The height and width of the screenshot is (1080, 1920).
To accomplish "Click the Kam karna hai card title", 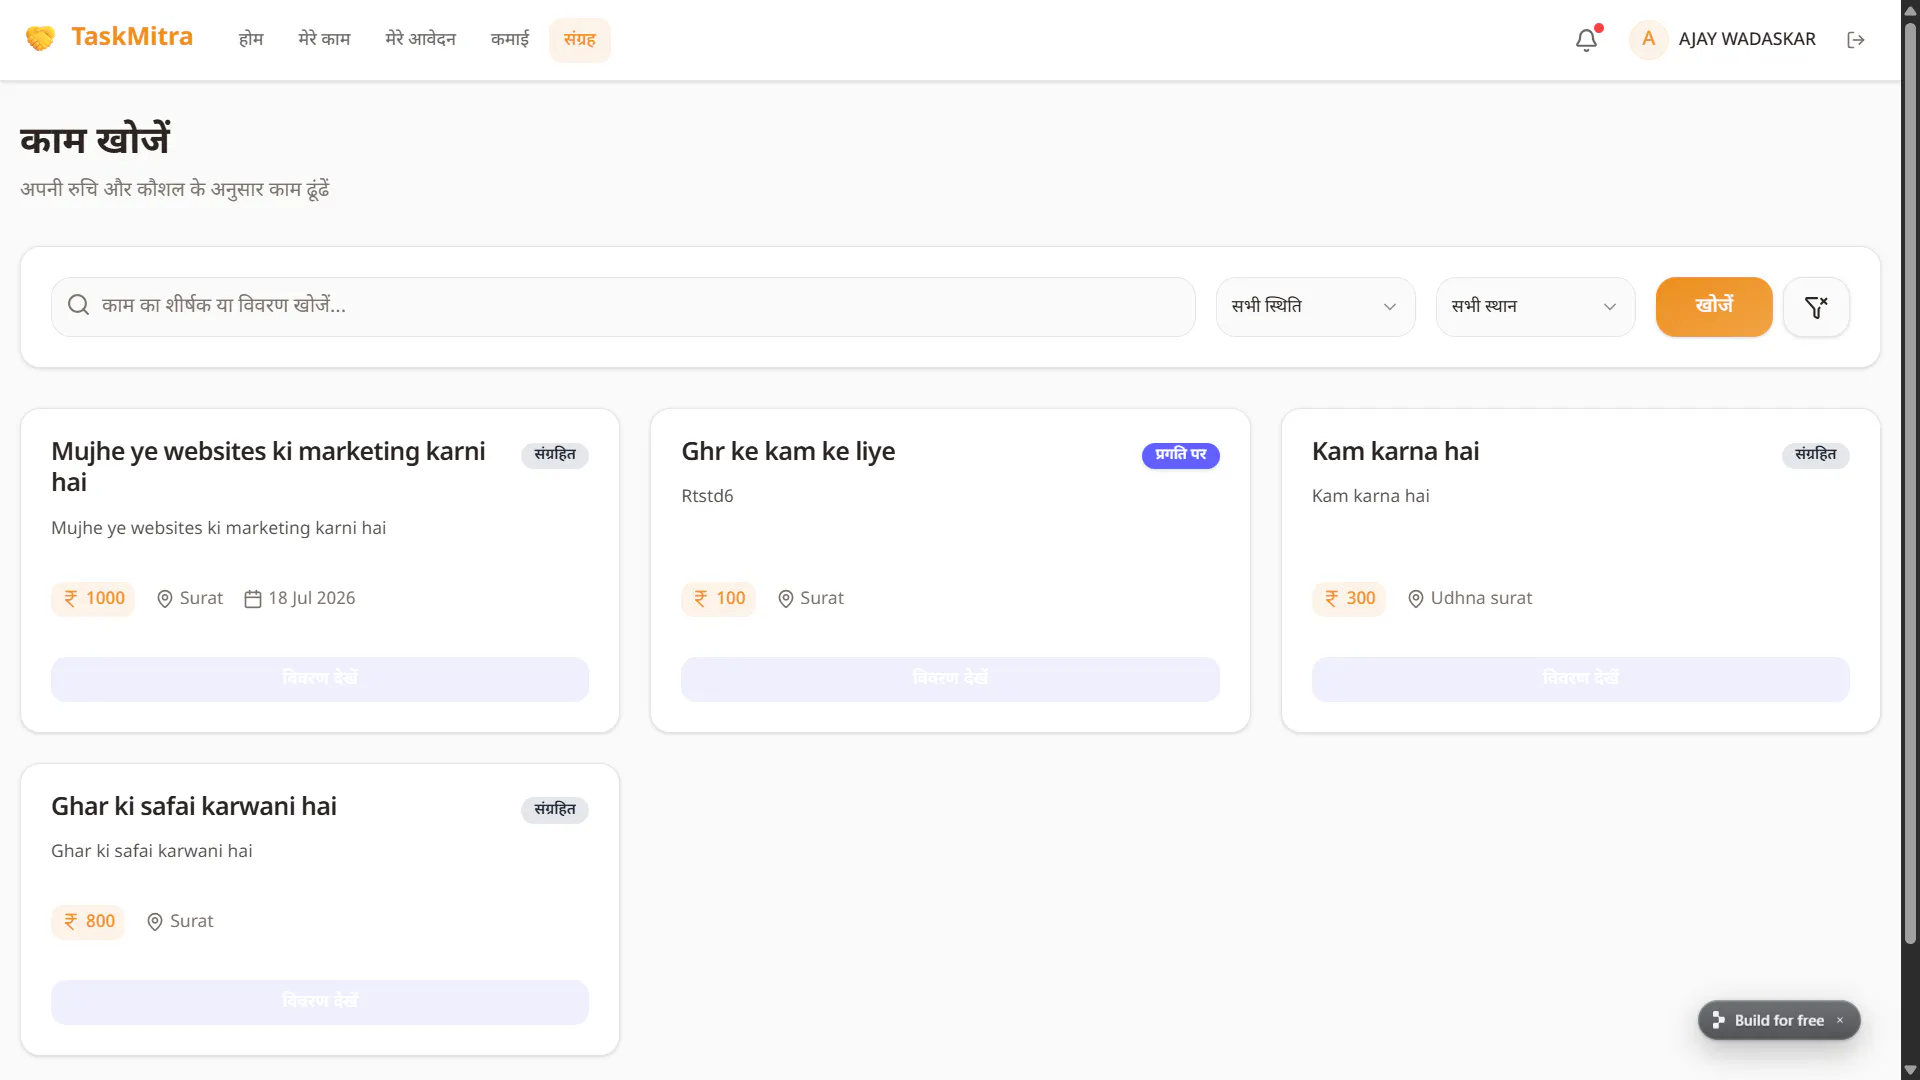I will 1395,452.
